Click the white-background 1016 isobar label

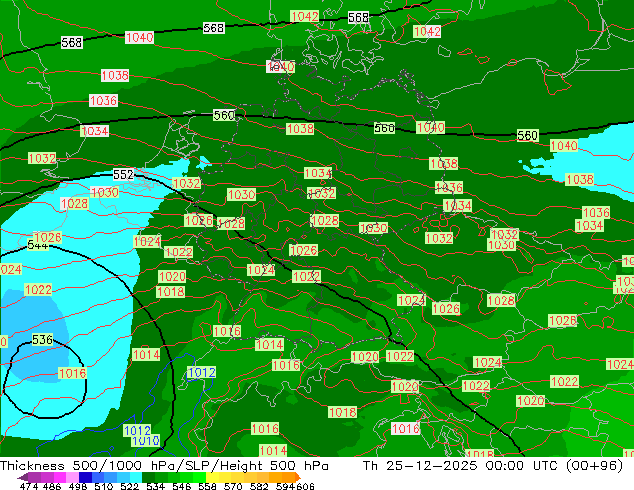pos(406,428)
